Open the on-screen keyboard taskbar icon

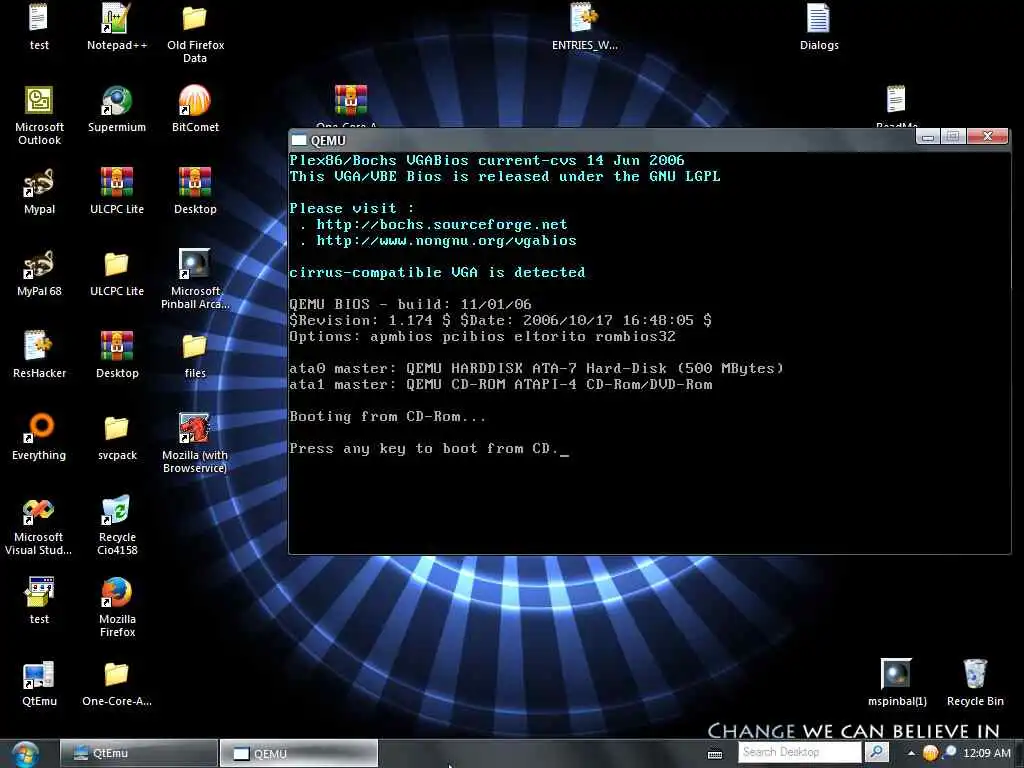[715, 754]
